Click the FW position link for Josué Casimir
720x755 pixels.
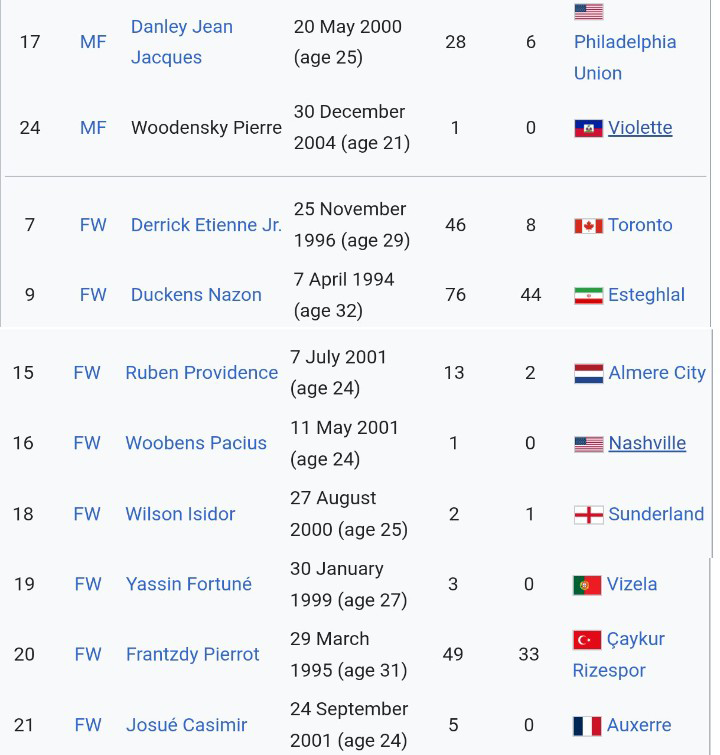[x=88, y=725]
